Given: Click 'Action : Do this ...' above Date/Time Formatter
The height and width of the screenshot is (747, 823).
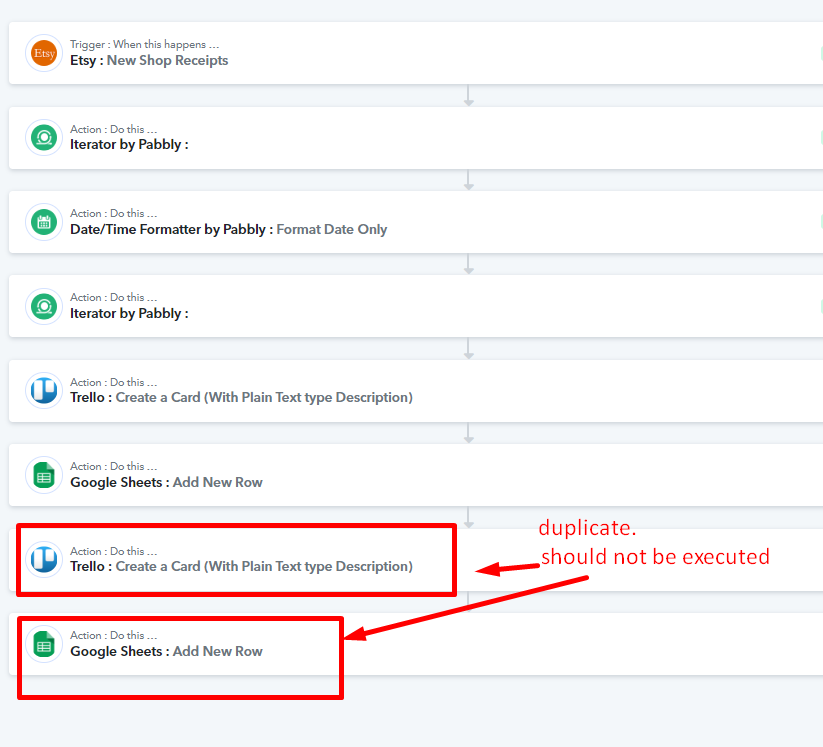Looking at the screenshot, I should 113,214.
